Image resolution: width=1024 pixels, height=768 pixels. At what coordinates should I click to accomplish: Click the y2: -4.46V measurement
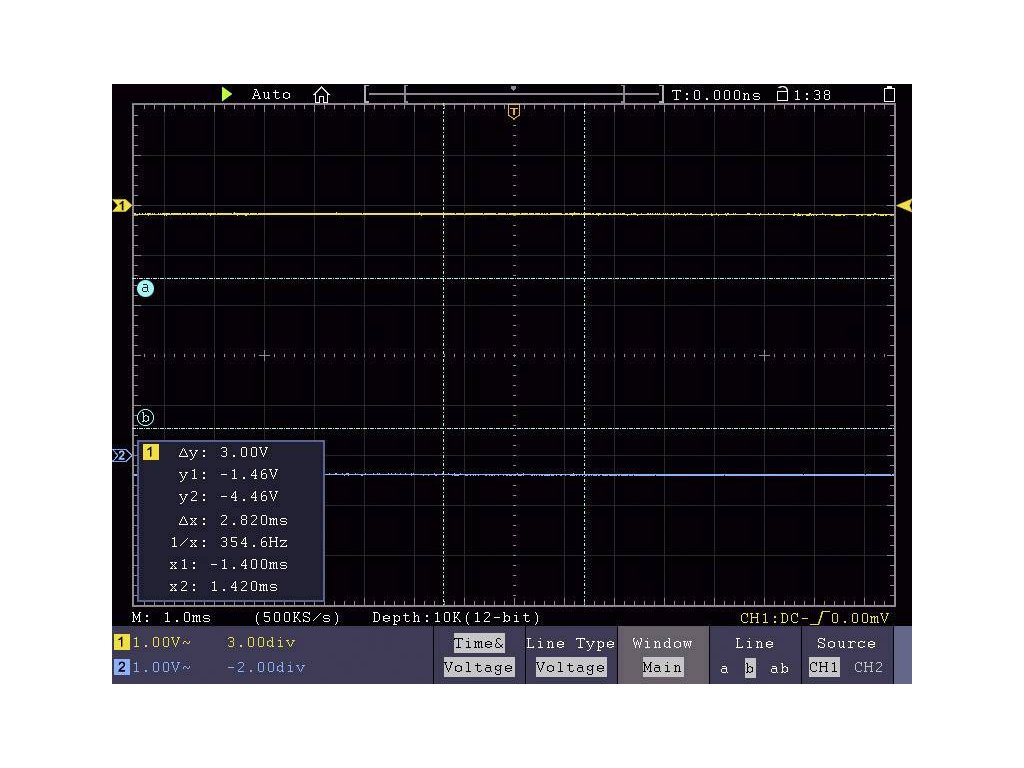pos(229,496)
